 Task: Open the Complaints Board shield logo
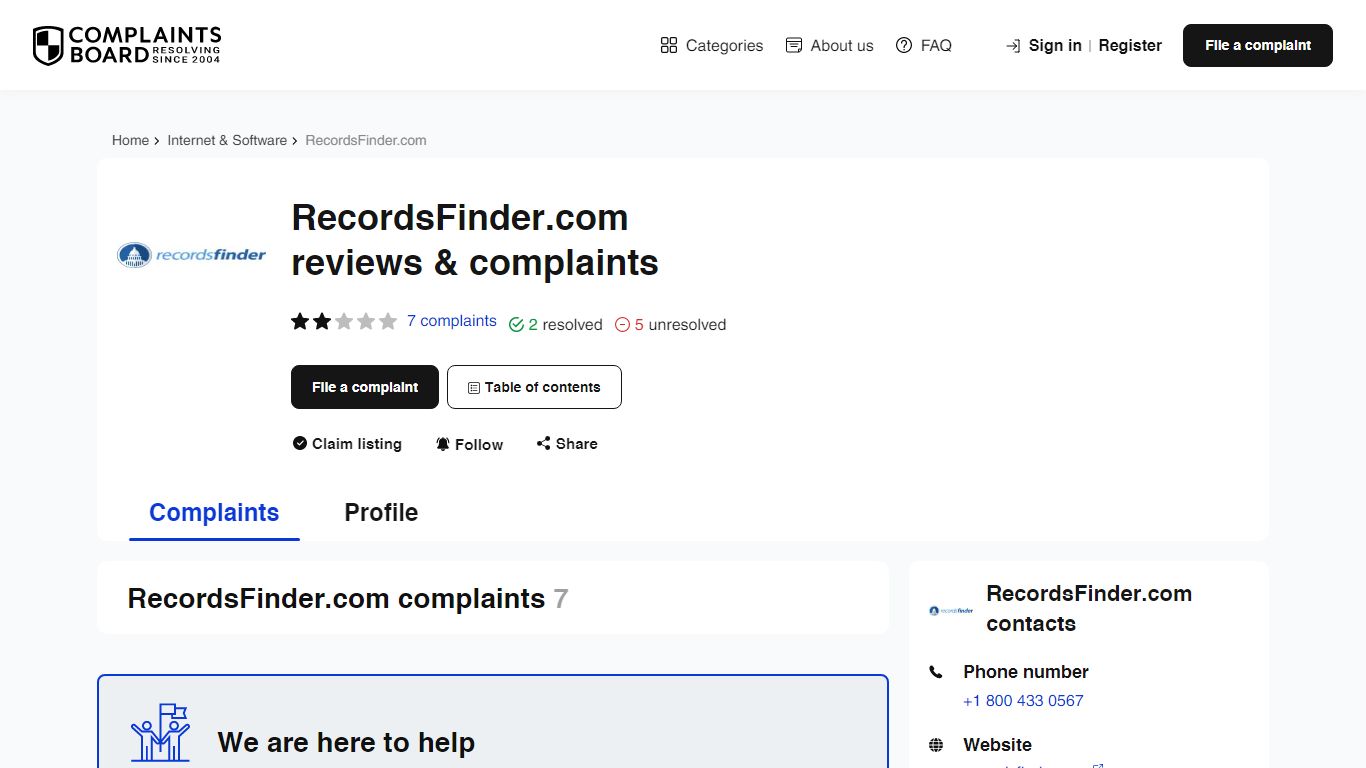coord(127,46)
